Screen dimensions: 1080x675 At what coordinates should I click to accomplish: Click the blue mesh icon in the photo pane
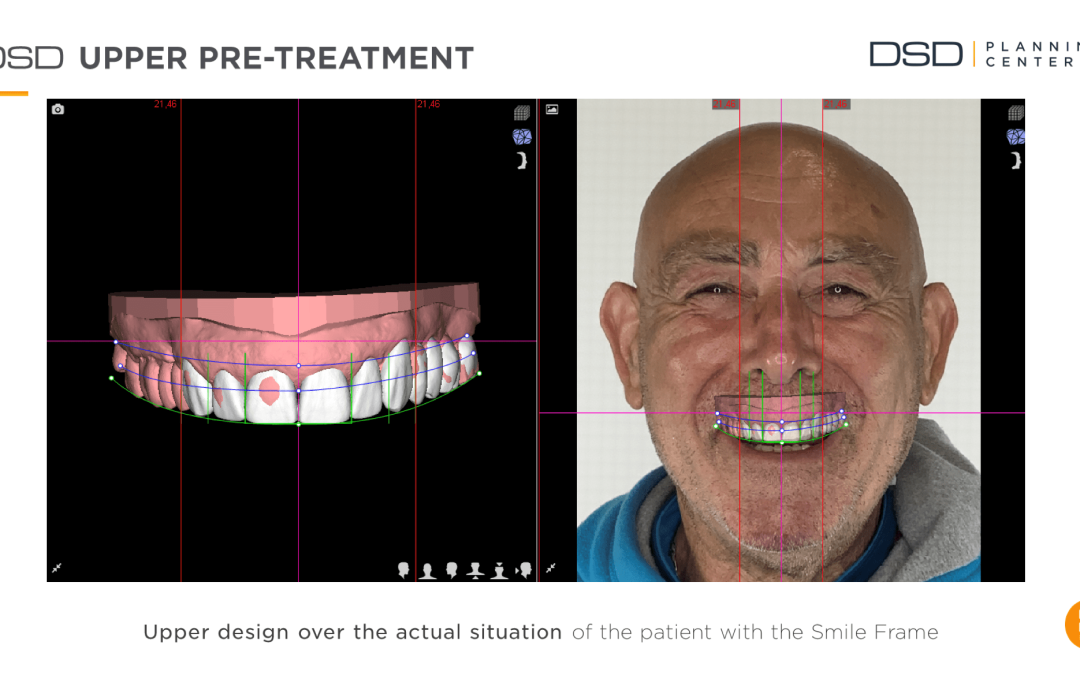point(1016,136)
